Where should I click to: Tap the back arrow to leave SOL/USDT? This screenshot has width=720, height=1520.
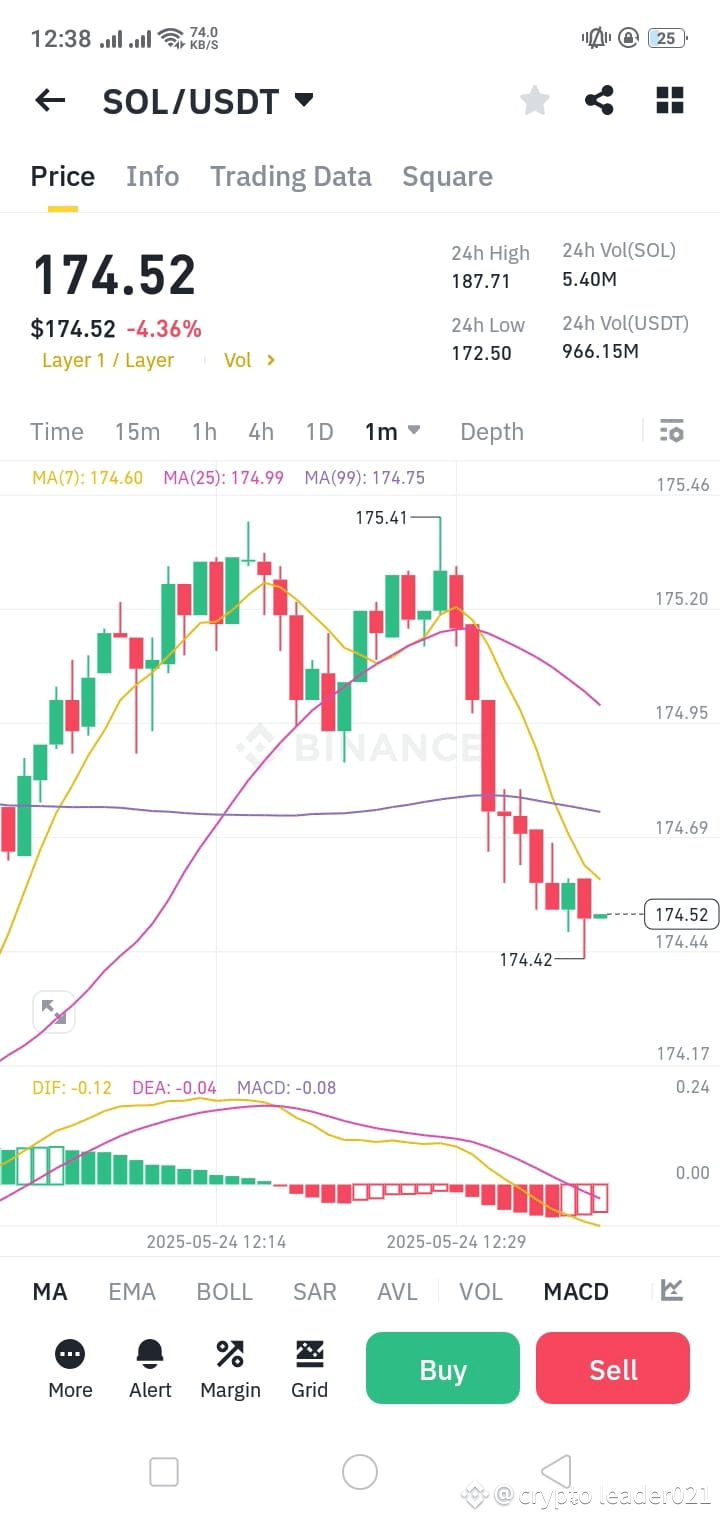coord(50,100)
